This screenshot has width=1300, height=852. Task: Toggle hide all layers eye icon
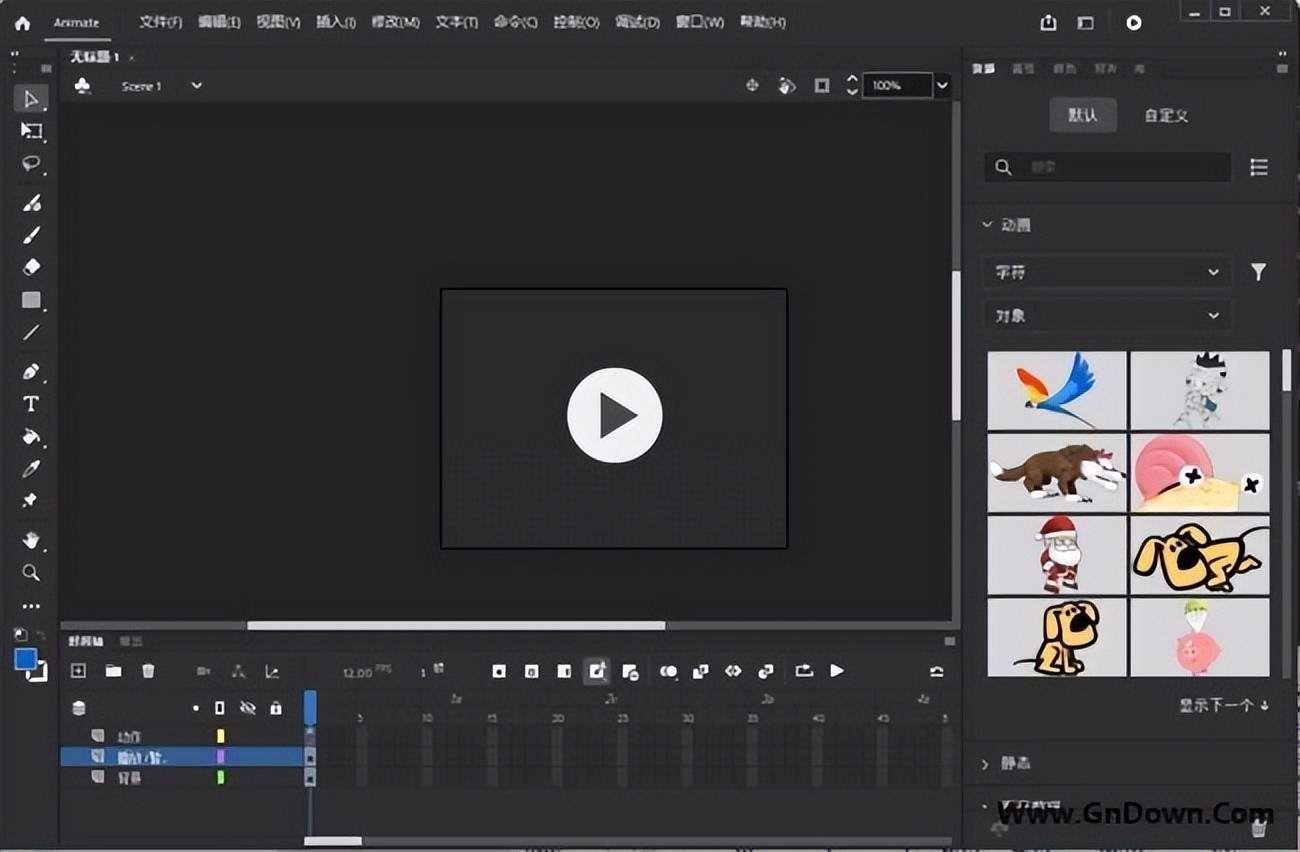(248, 708)
